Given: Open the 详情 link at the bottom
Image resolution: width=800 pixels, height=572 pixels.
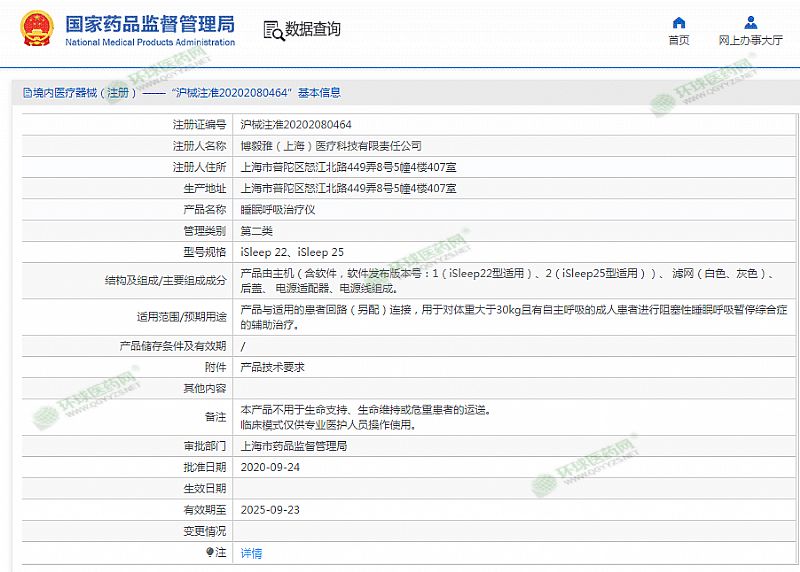Looking at the screenshot, I should pos(251,553).
